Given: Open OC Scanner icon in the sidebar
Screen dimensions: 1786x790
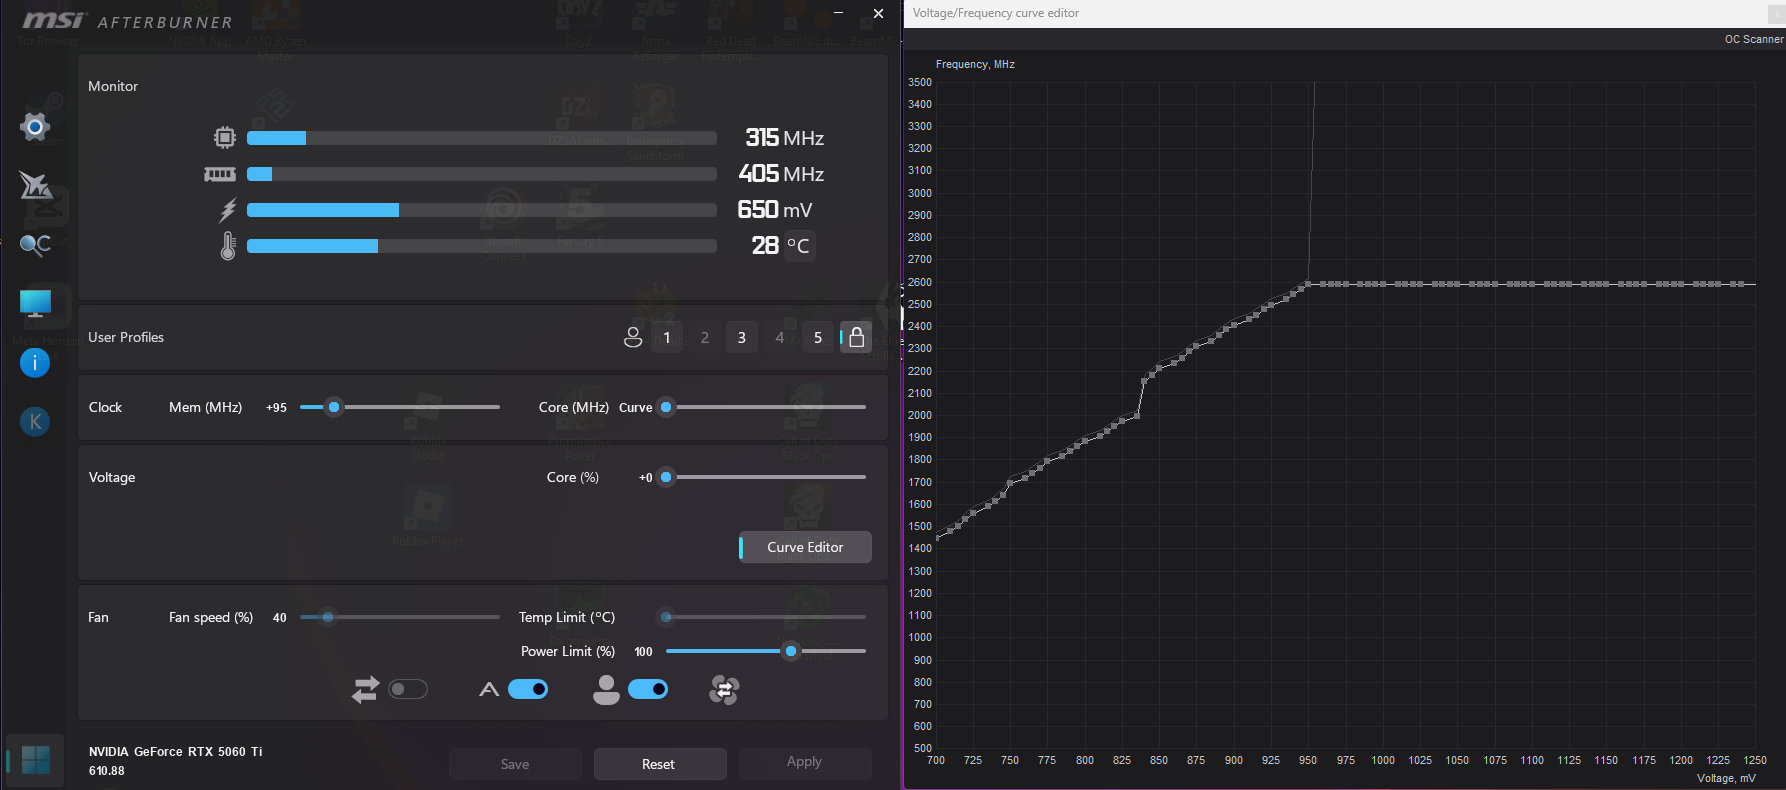Looking at the screenshot, I should [35, 244].
